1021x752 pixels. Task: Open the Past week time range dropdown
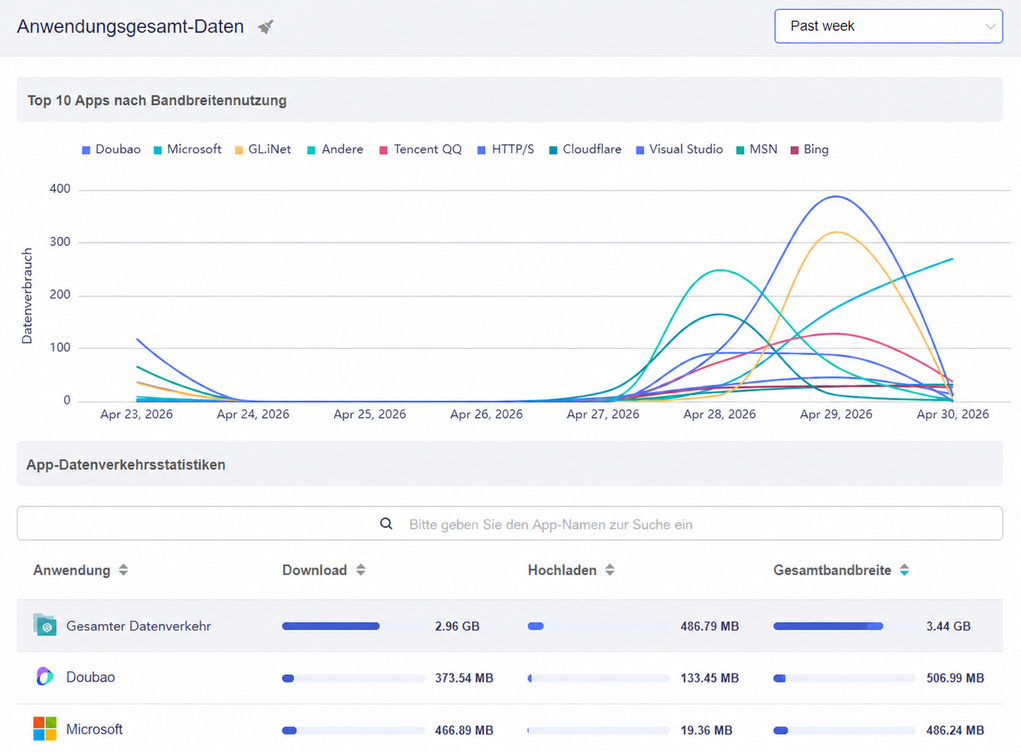(x=888, y=26)
